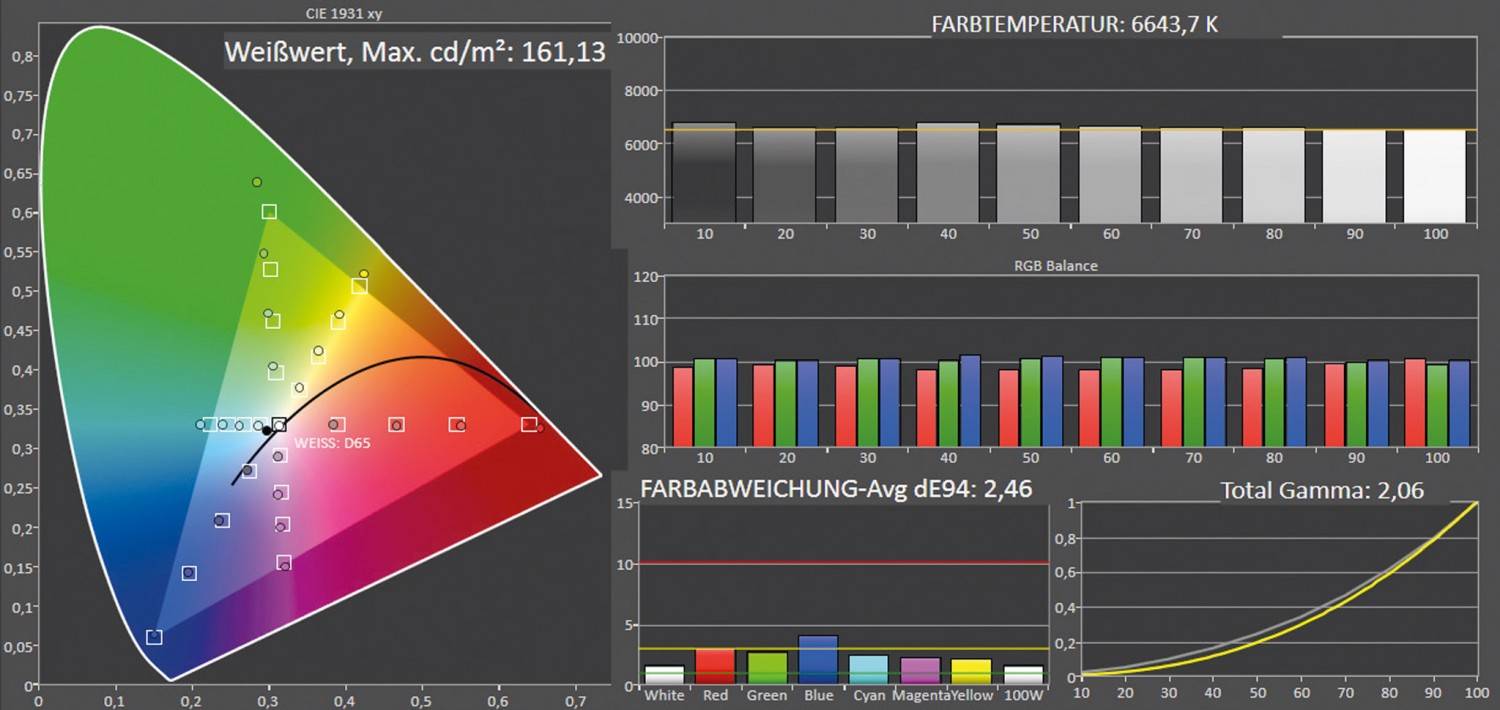Screen dimensions: 1500x710
Task: Select red bar at 100 in RGB Balance
Action: (1415, 403)
